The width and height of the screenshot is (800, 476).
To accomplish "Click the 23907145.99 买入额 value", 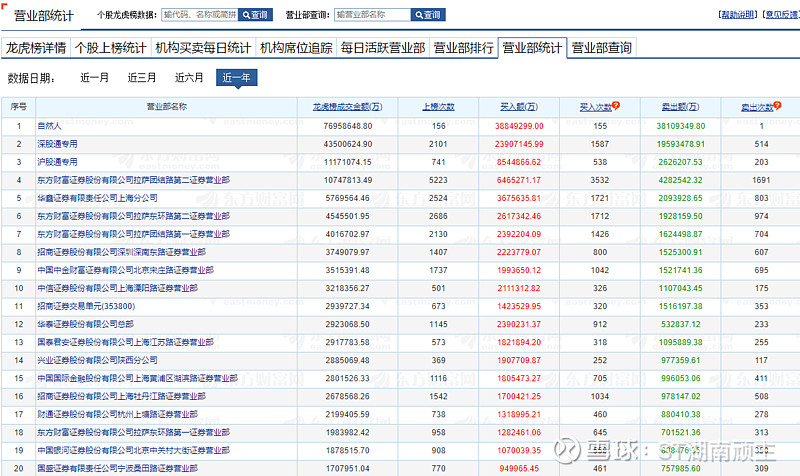I will tap(519, 144).
